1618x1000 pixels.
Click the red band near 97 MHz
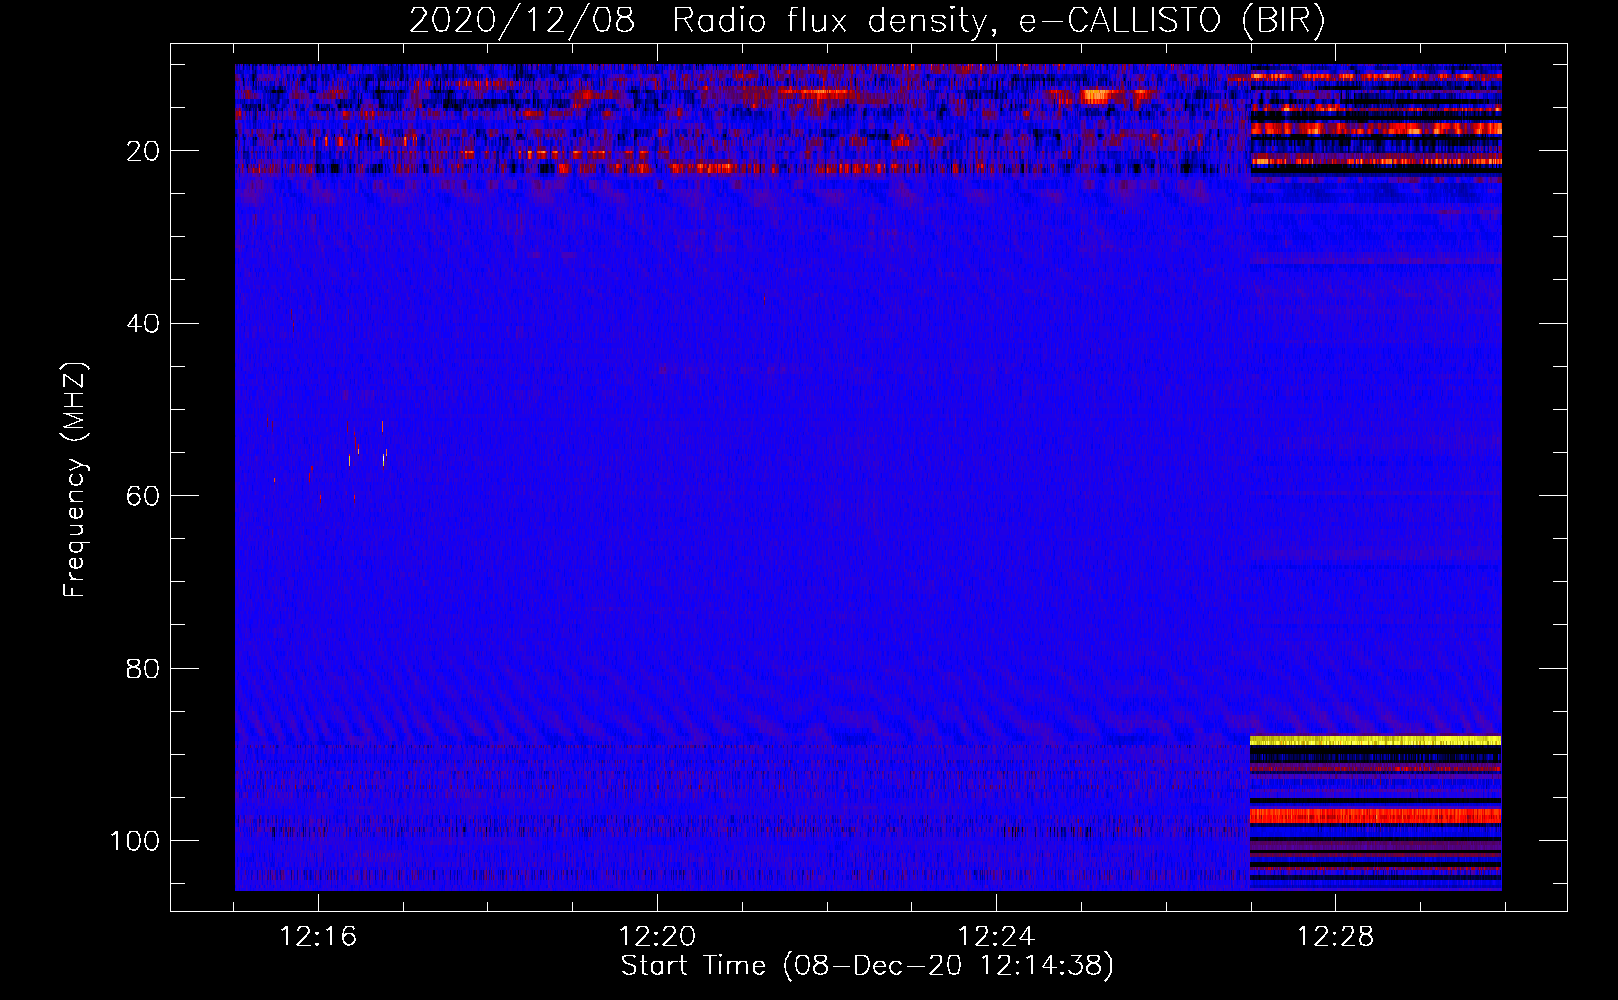point(1376,816)
